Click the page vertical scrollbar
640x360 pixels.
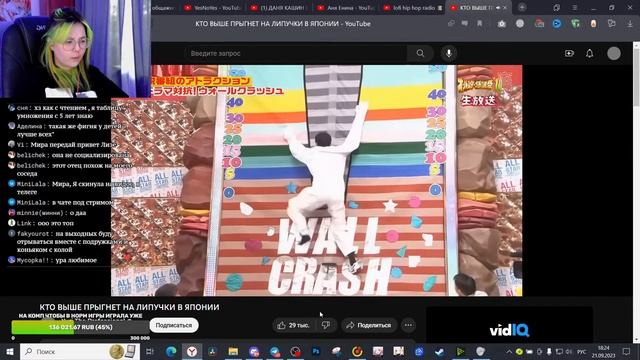click(636, 192)
